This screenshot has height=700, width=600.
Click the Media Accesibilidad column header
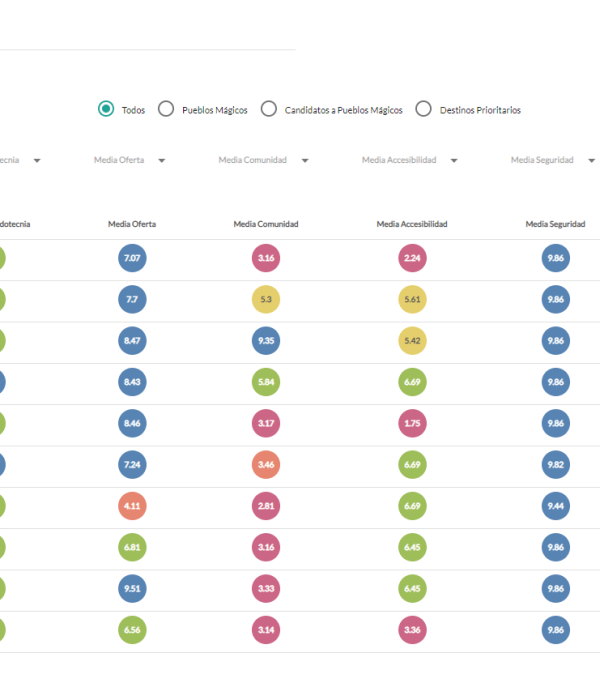pyautogui.click(x=412, y=224)
